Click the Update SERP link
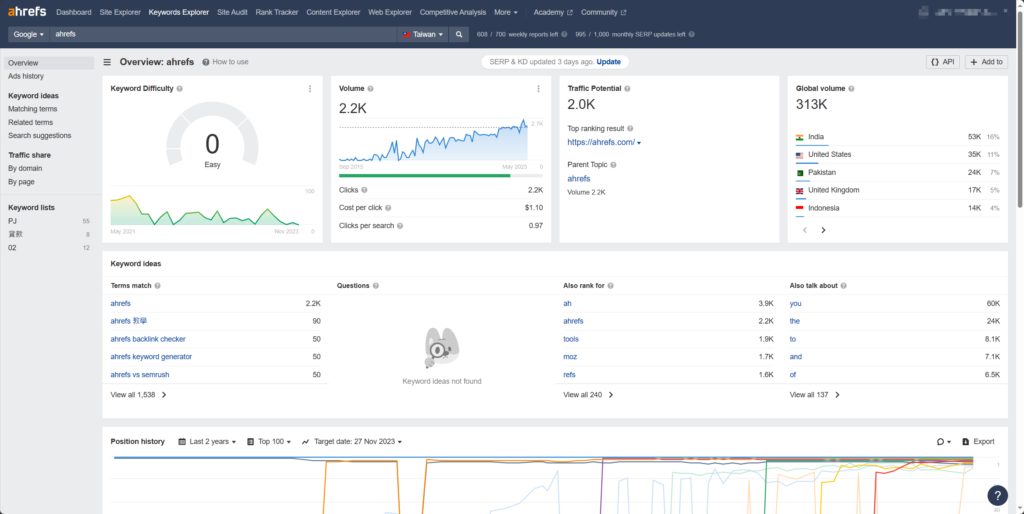This screenshot has height=514, width=1024. click(609, 62)
